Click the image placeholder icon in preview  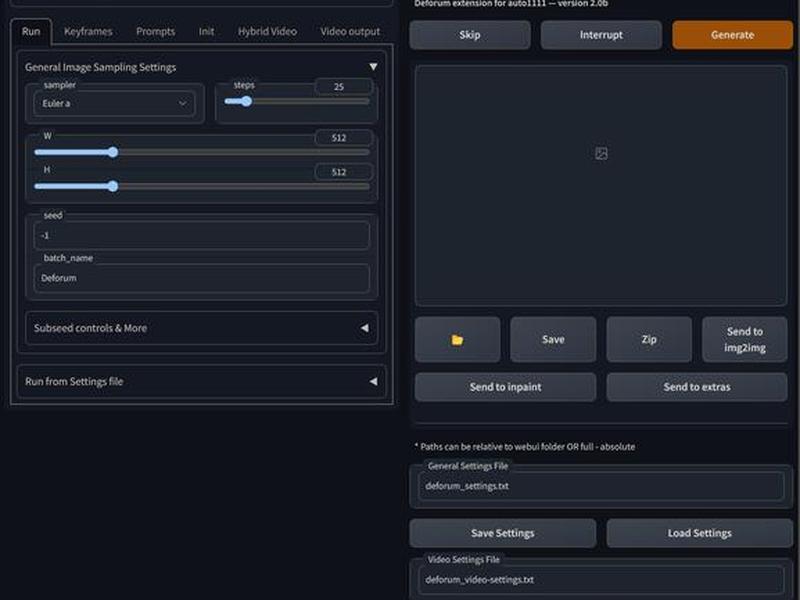point(601,153)
